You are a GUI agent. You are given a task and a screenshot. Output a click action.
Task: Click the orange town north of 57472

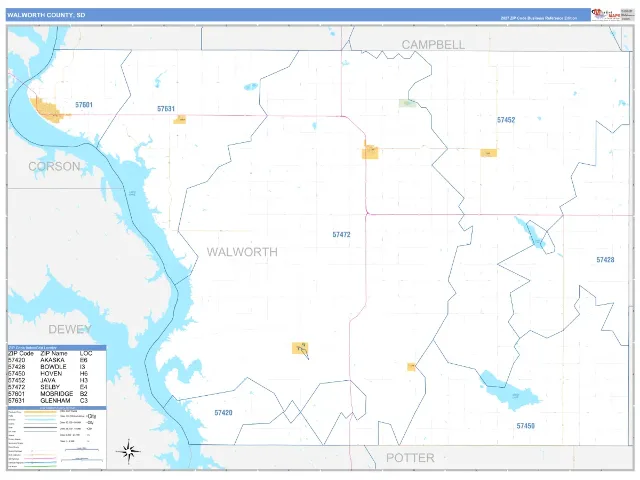[370, 151]
